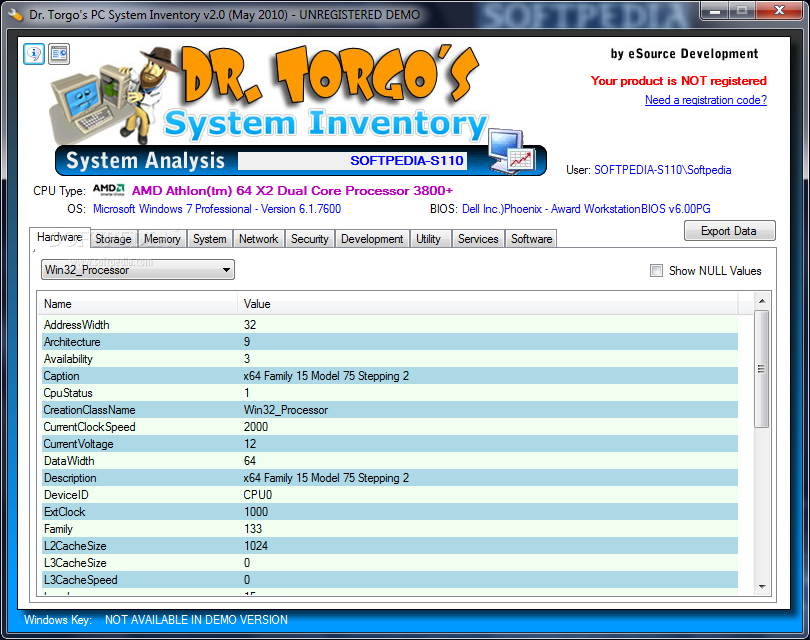
Task: Open the Win32_Processor class dropdown
Action: coord(137,270)
